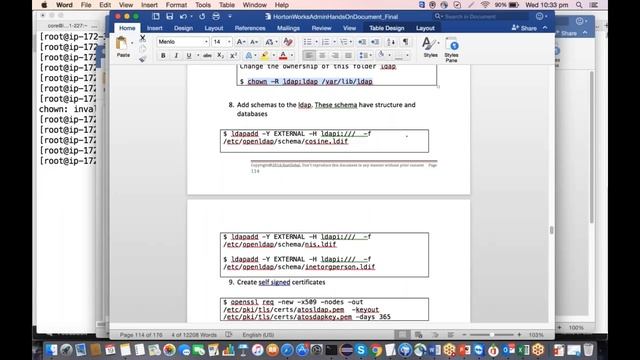Undo the last action in the title bar
Viewport: 640px width, 360px height.
point(183,16)
